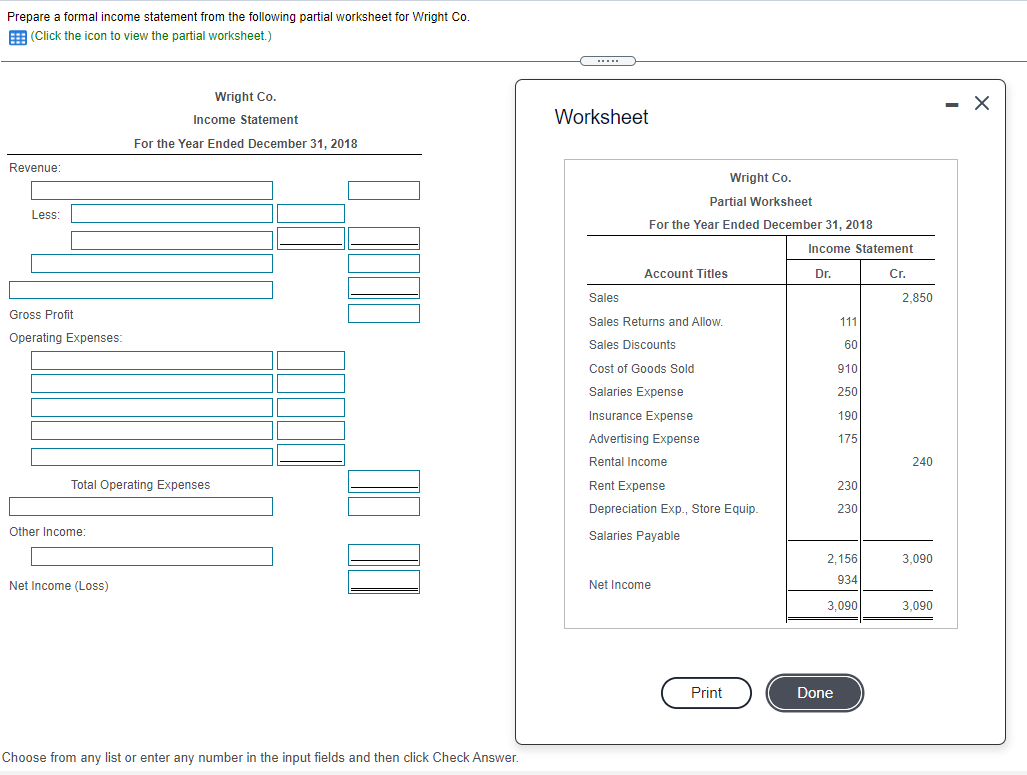
Task: Select first revenue account name field
Action: (x=152, y=191)
